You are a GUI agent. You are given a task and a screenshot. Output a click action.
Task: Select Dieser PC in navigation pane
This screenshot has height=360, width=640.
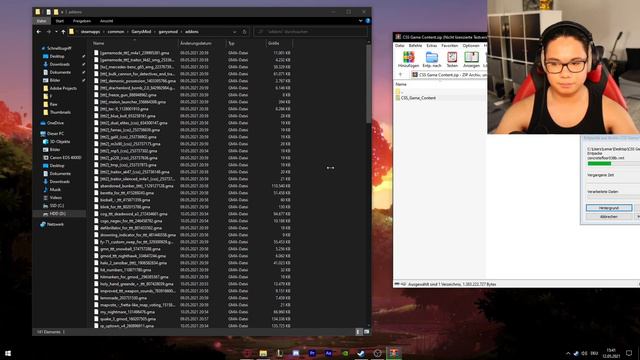(55, 133)
